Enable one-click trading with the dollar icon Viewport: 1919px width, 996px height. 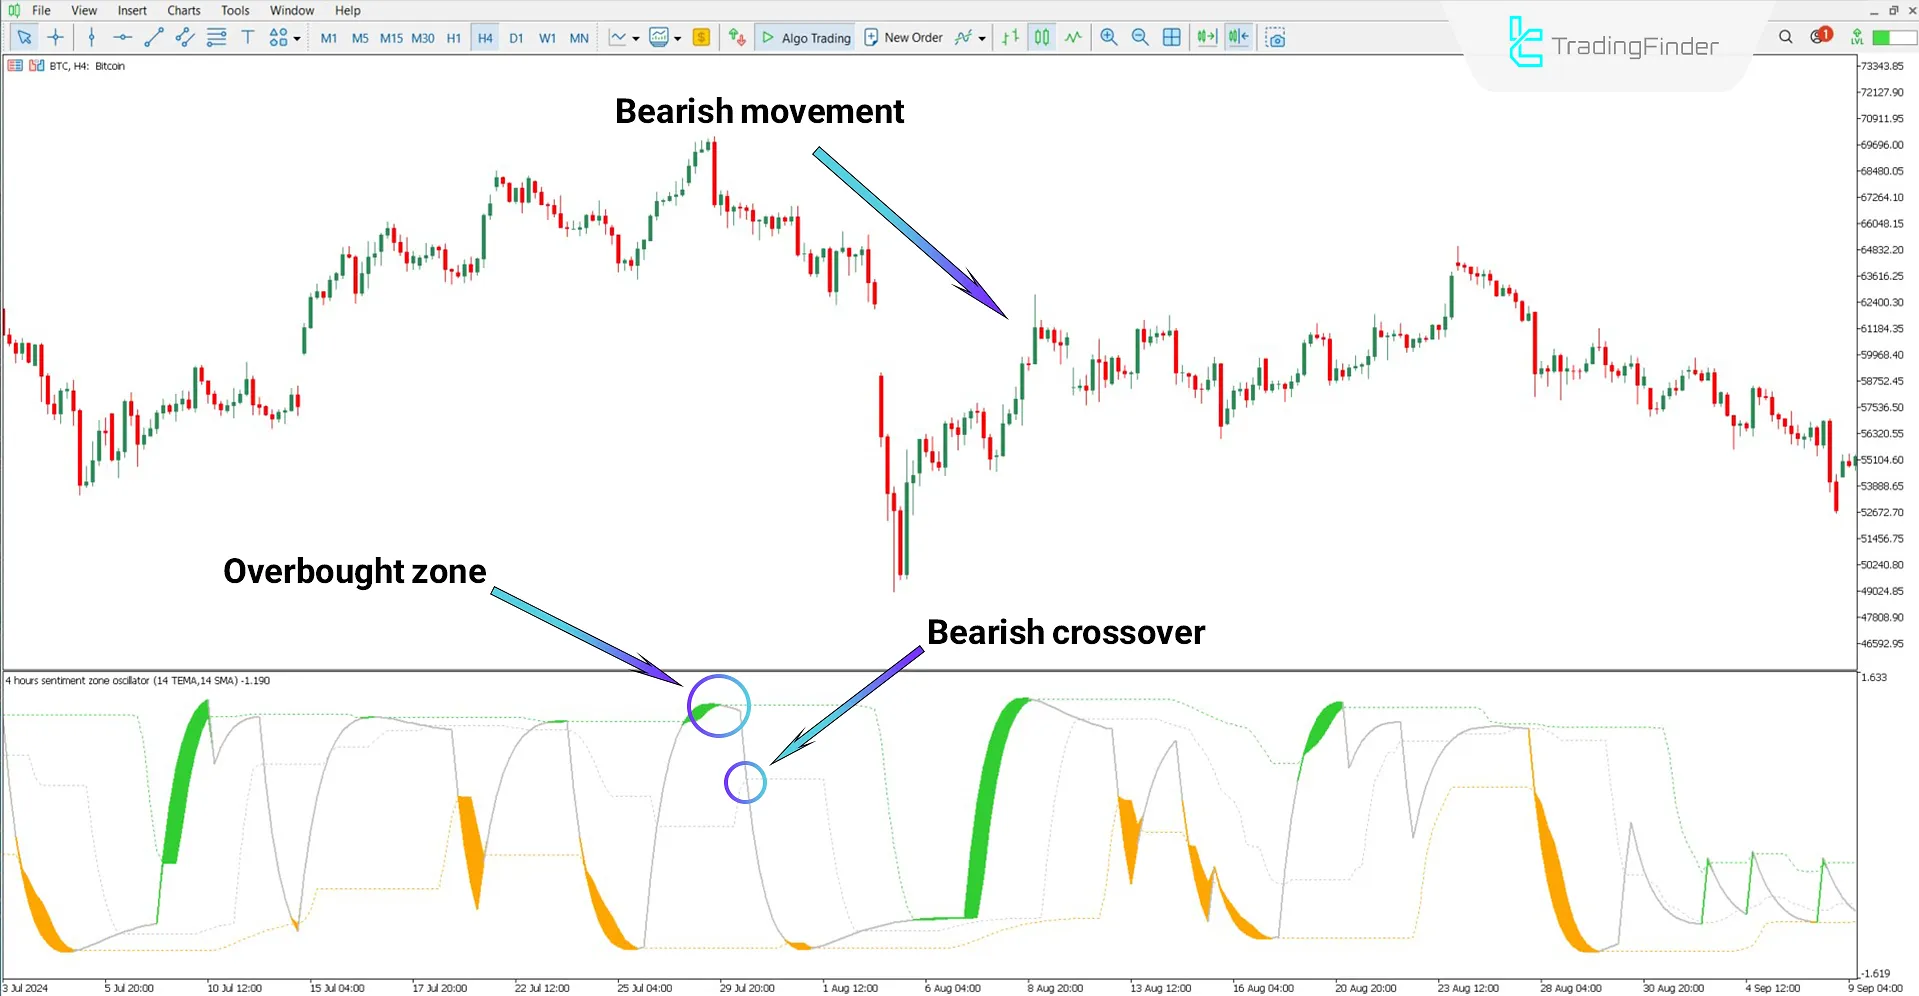(x=701, y=37)
